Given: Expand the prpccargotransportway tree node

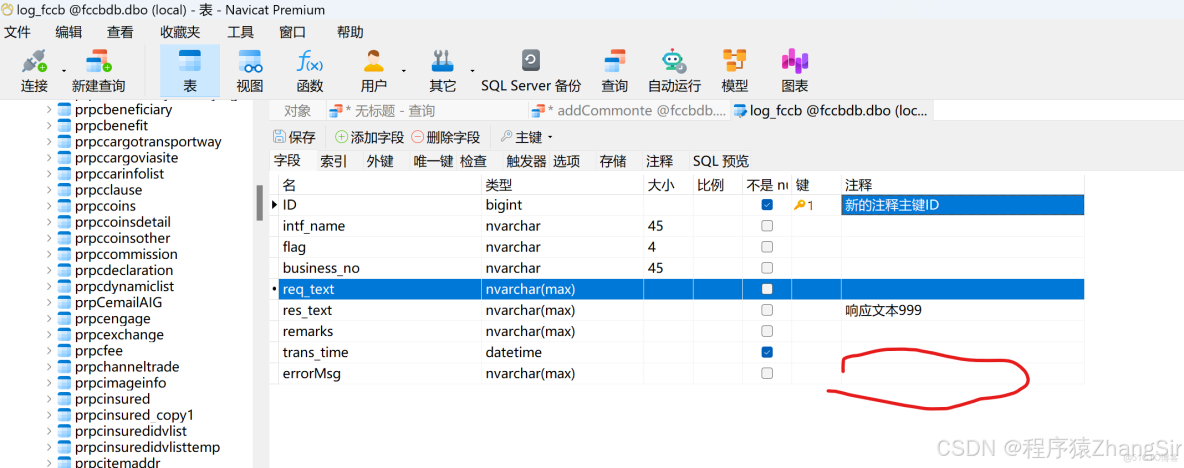Looking at the screenshot, I should [49, 141].
